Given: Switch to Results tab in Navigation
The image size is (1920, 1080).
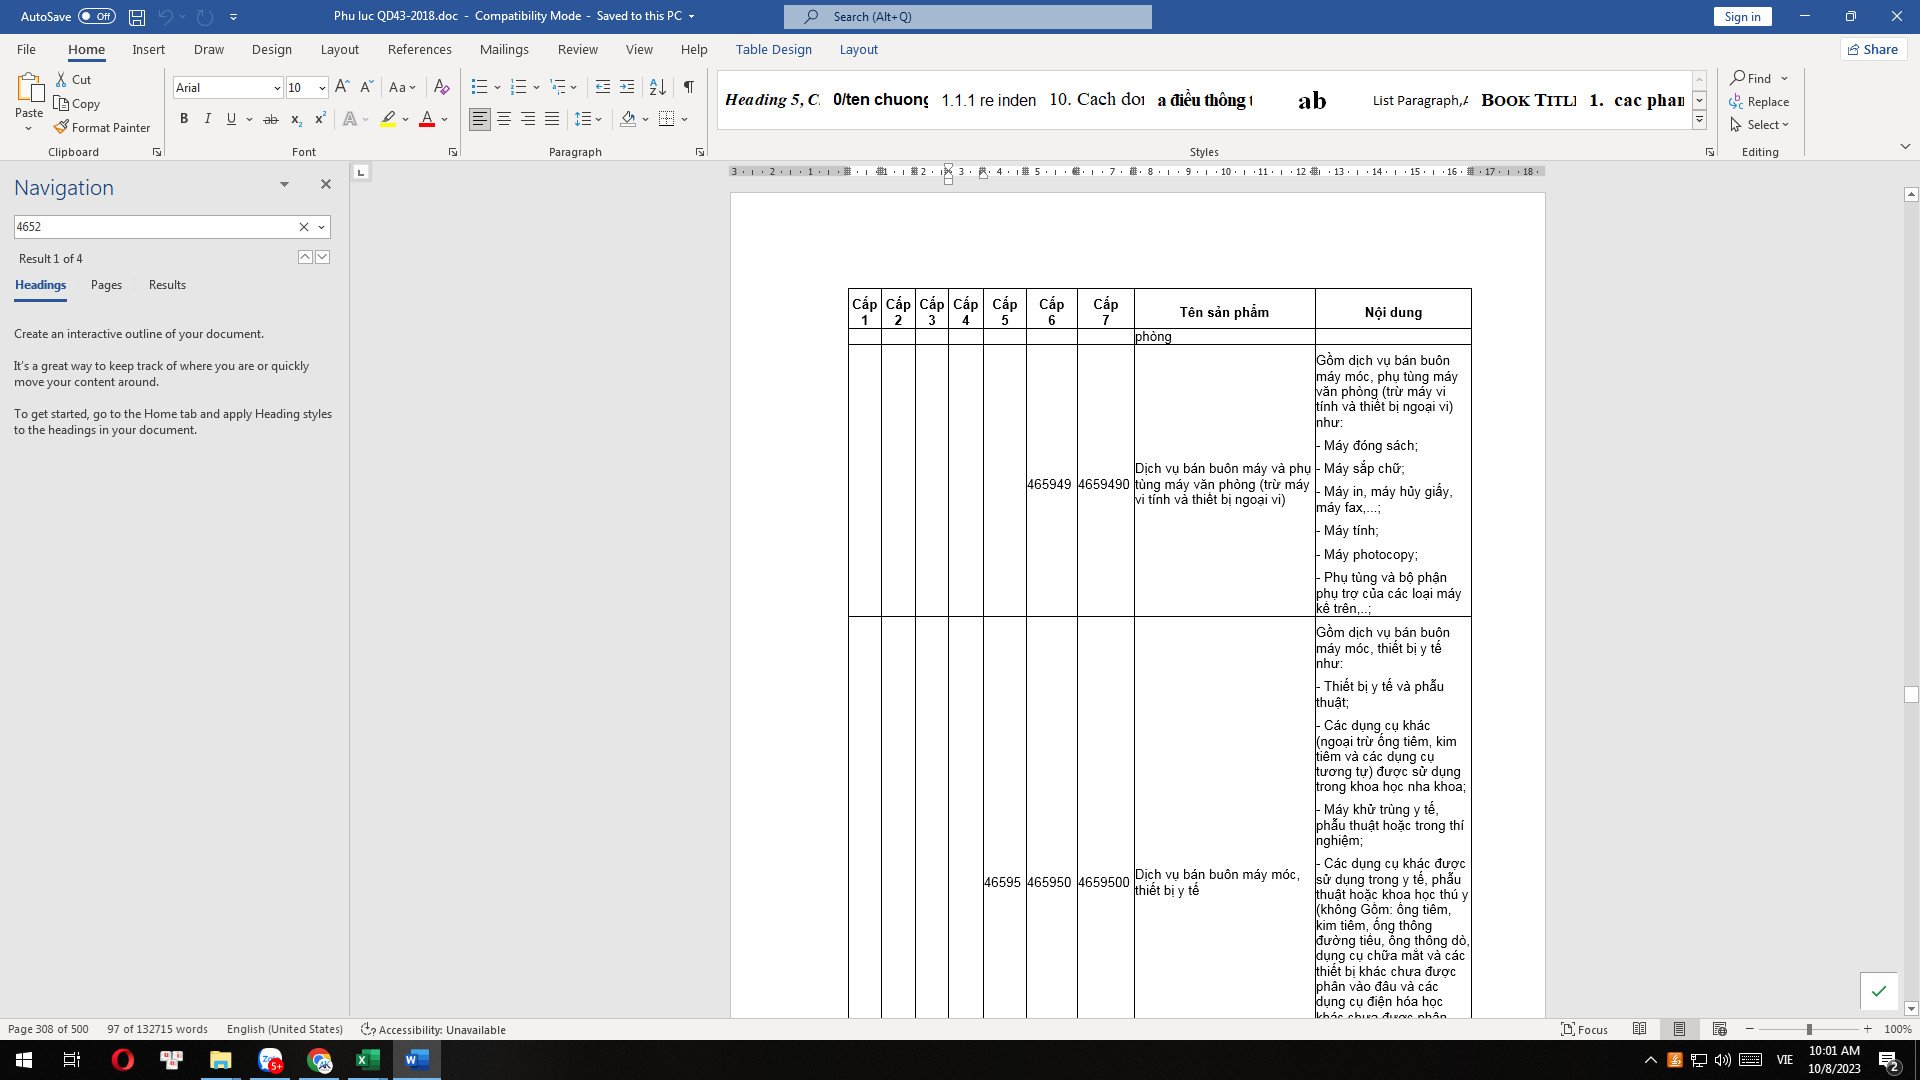Looking at the screenshot, I should click(167, 285).
